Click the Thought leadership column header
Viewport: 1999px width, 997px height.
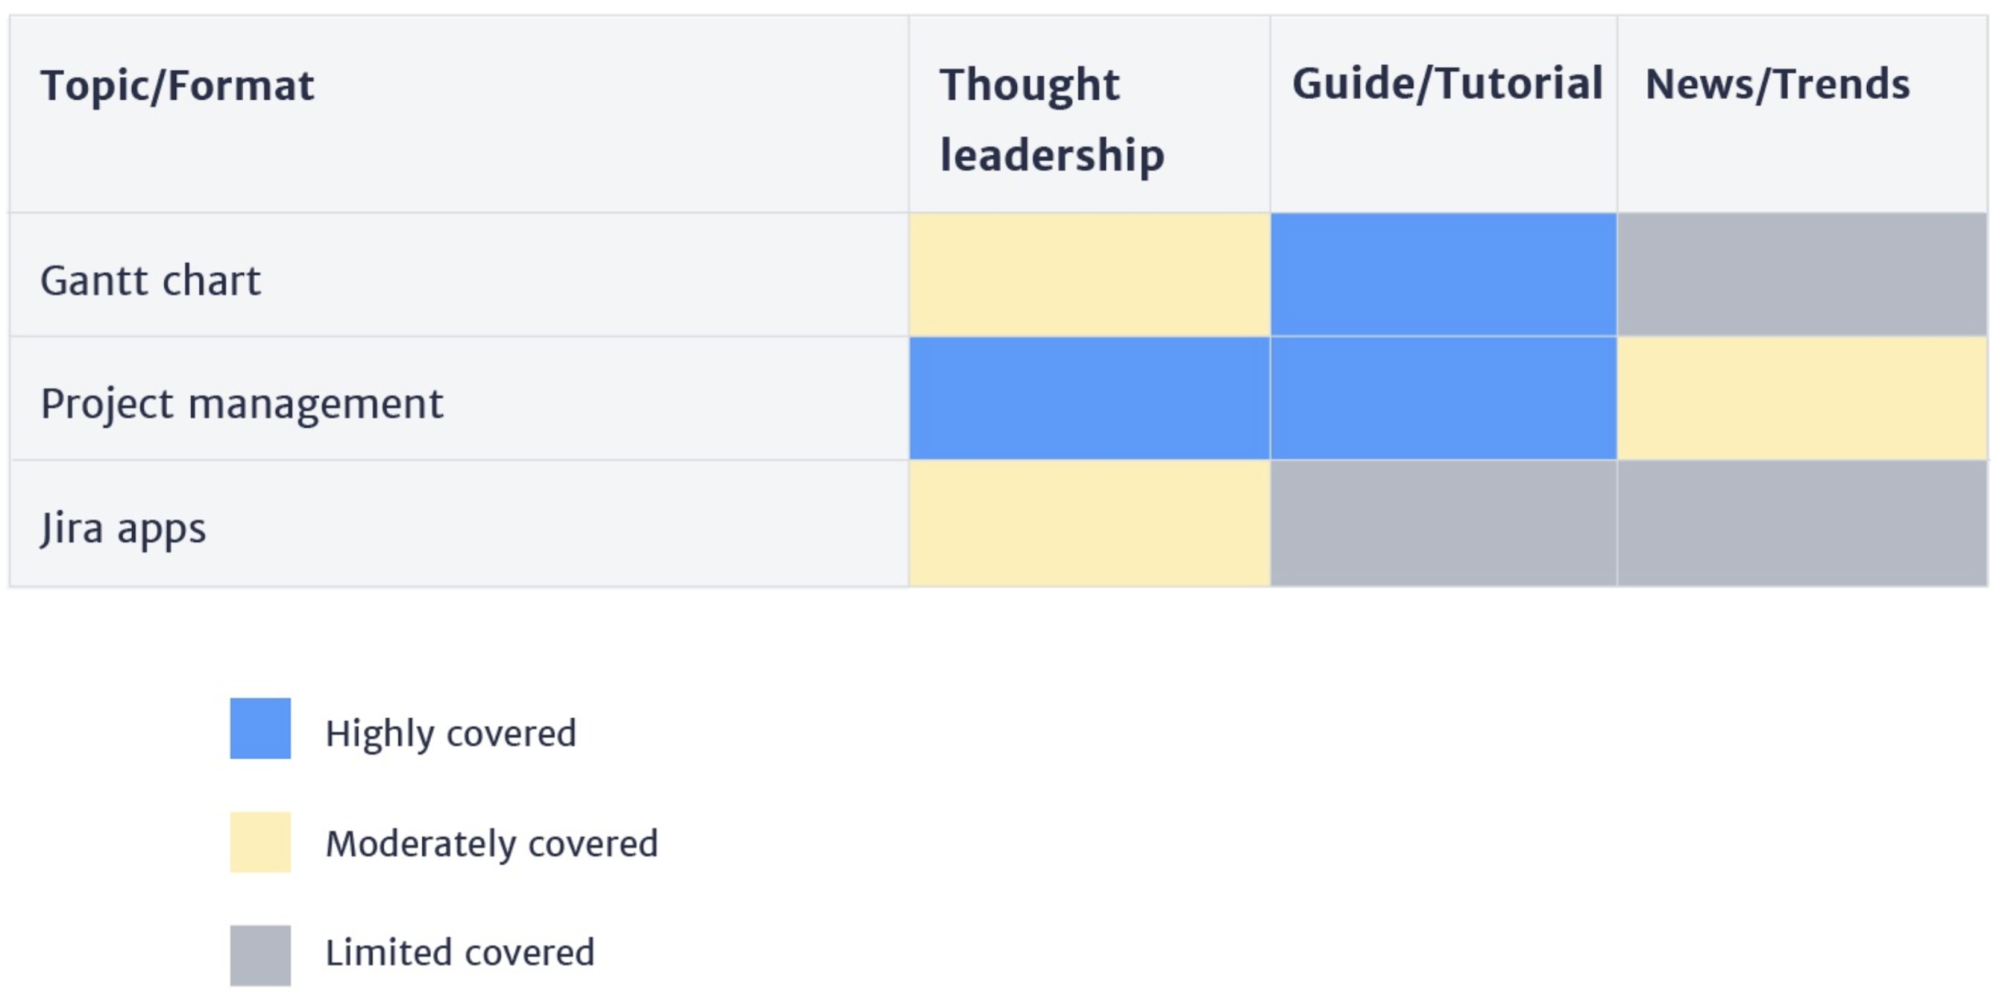[1051, 119]
